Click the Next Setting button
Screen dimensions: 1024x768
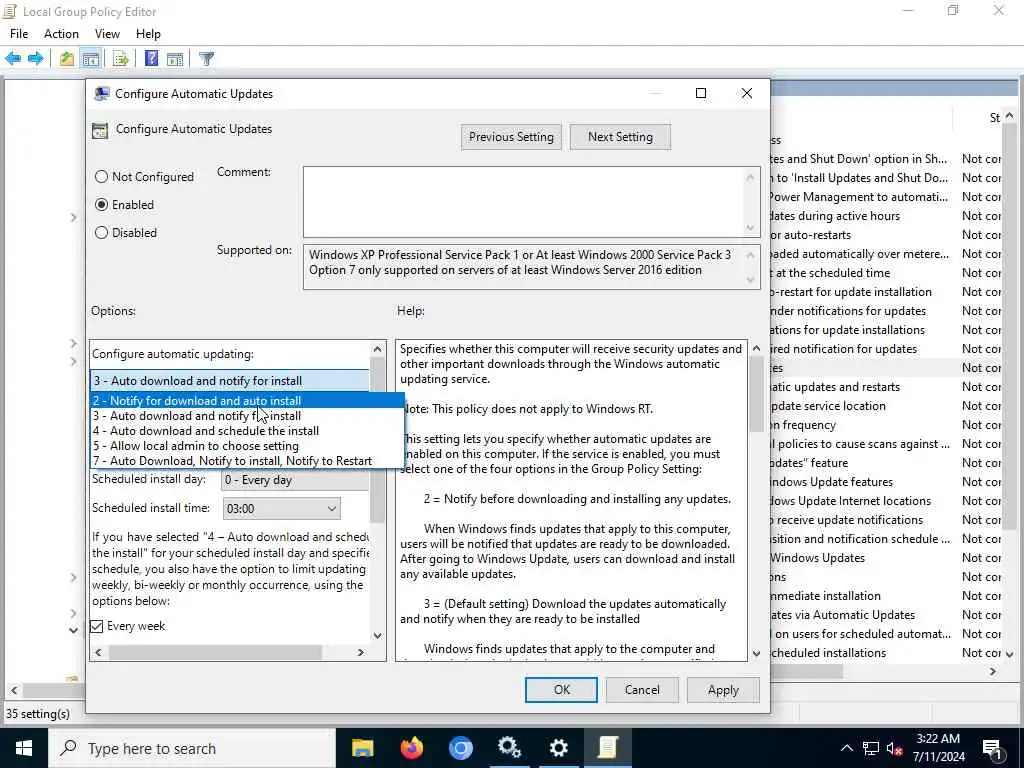pos(620,136)
